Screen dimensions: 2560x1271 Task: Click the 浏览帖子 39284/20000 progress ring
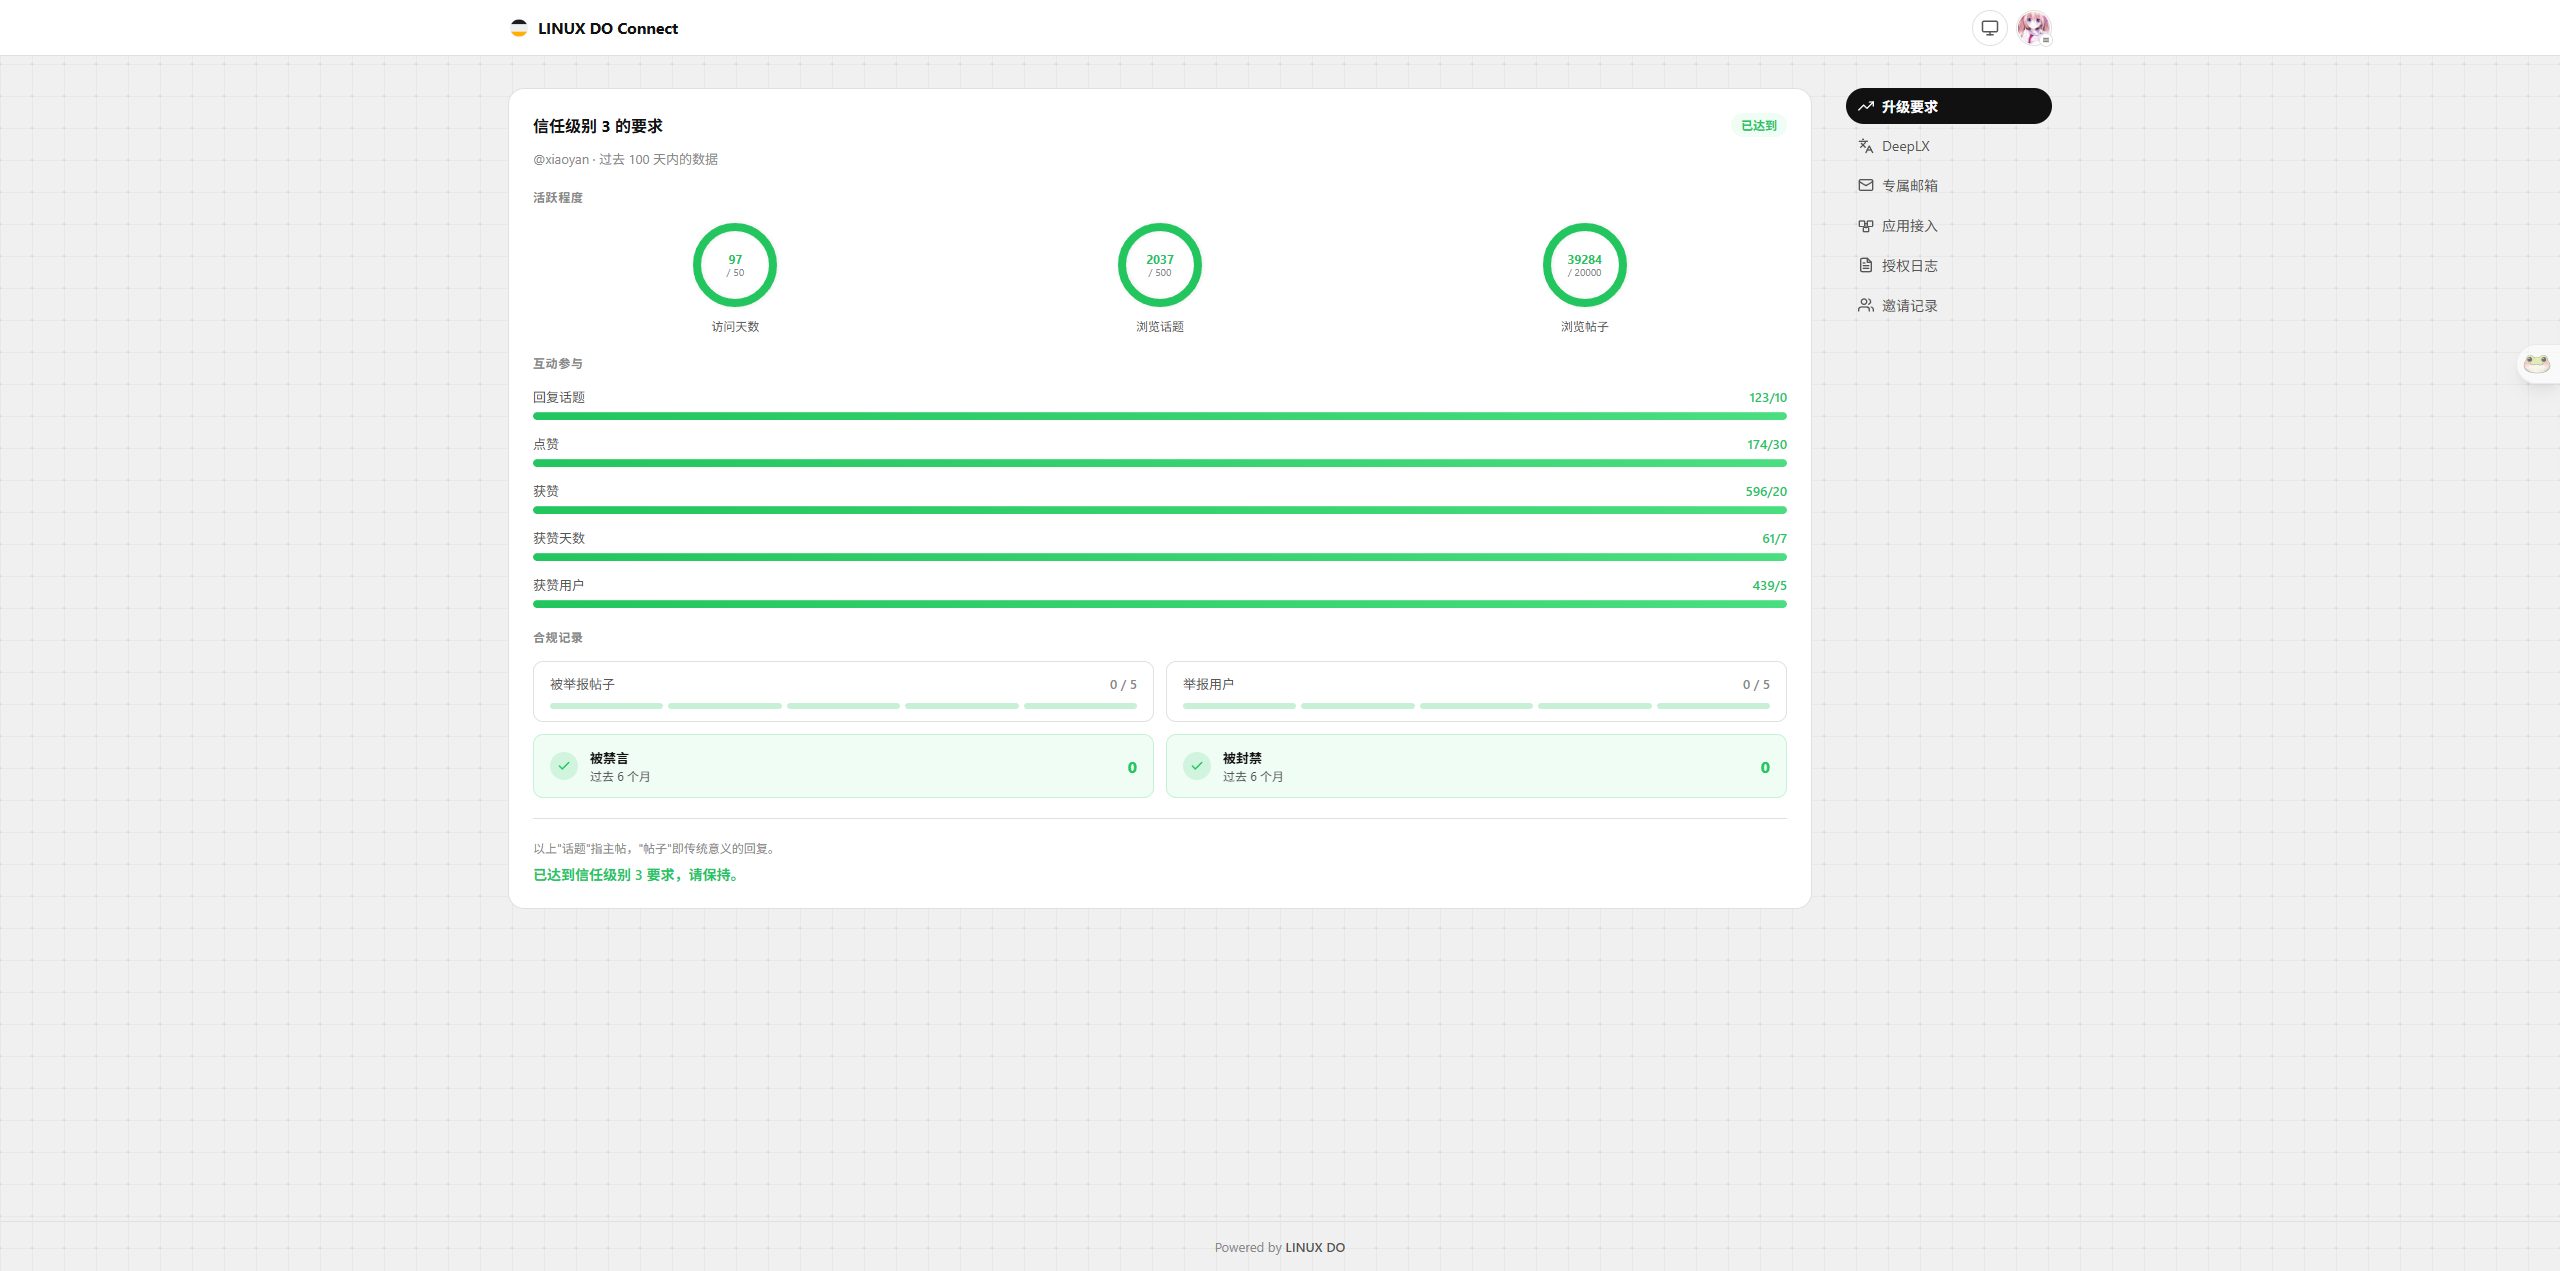point(1584,265)
